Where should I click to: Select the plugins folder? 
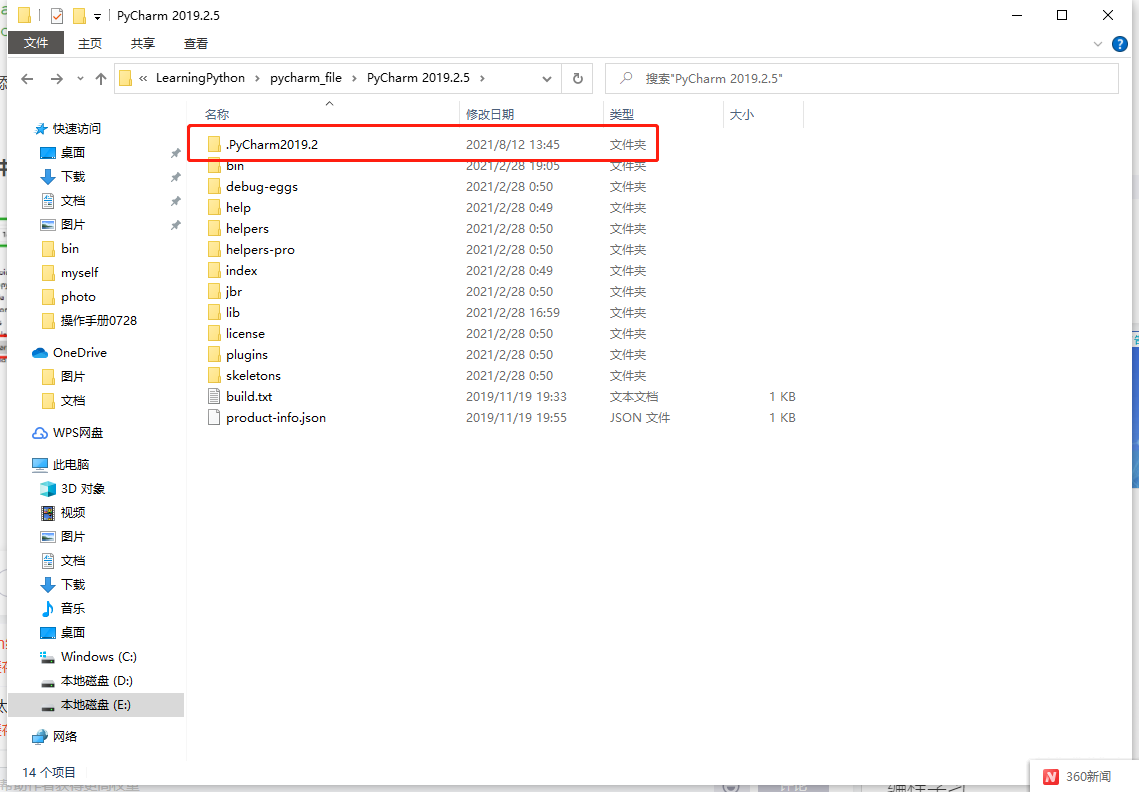[x=246, y=355]
